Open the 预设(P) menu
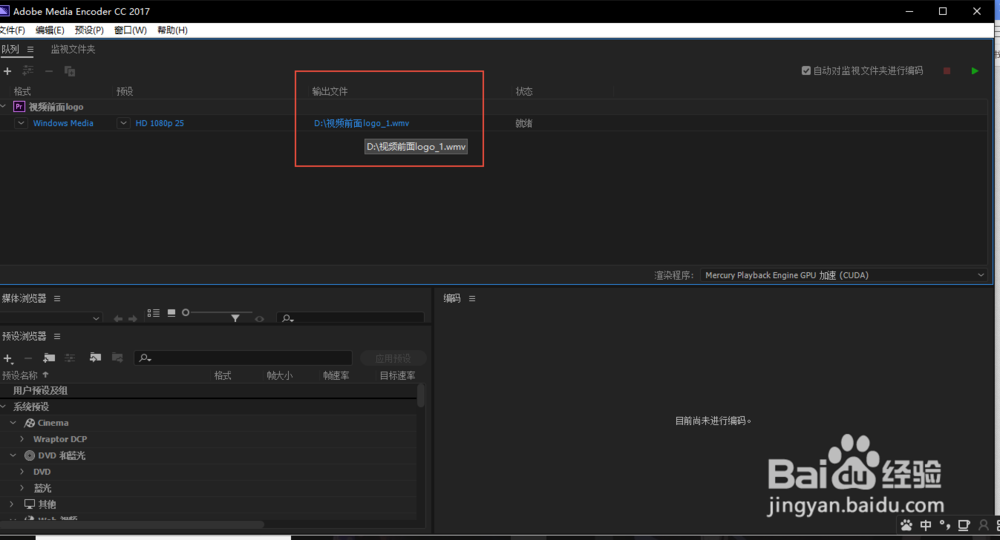The image size is (1000, 540). click(89, 30)
